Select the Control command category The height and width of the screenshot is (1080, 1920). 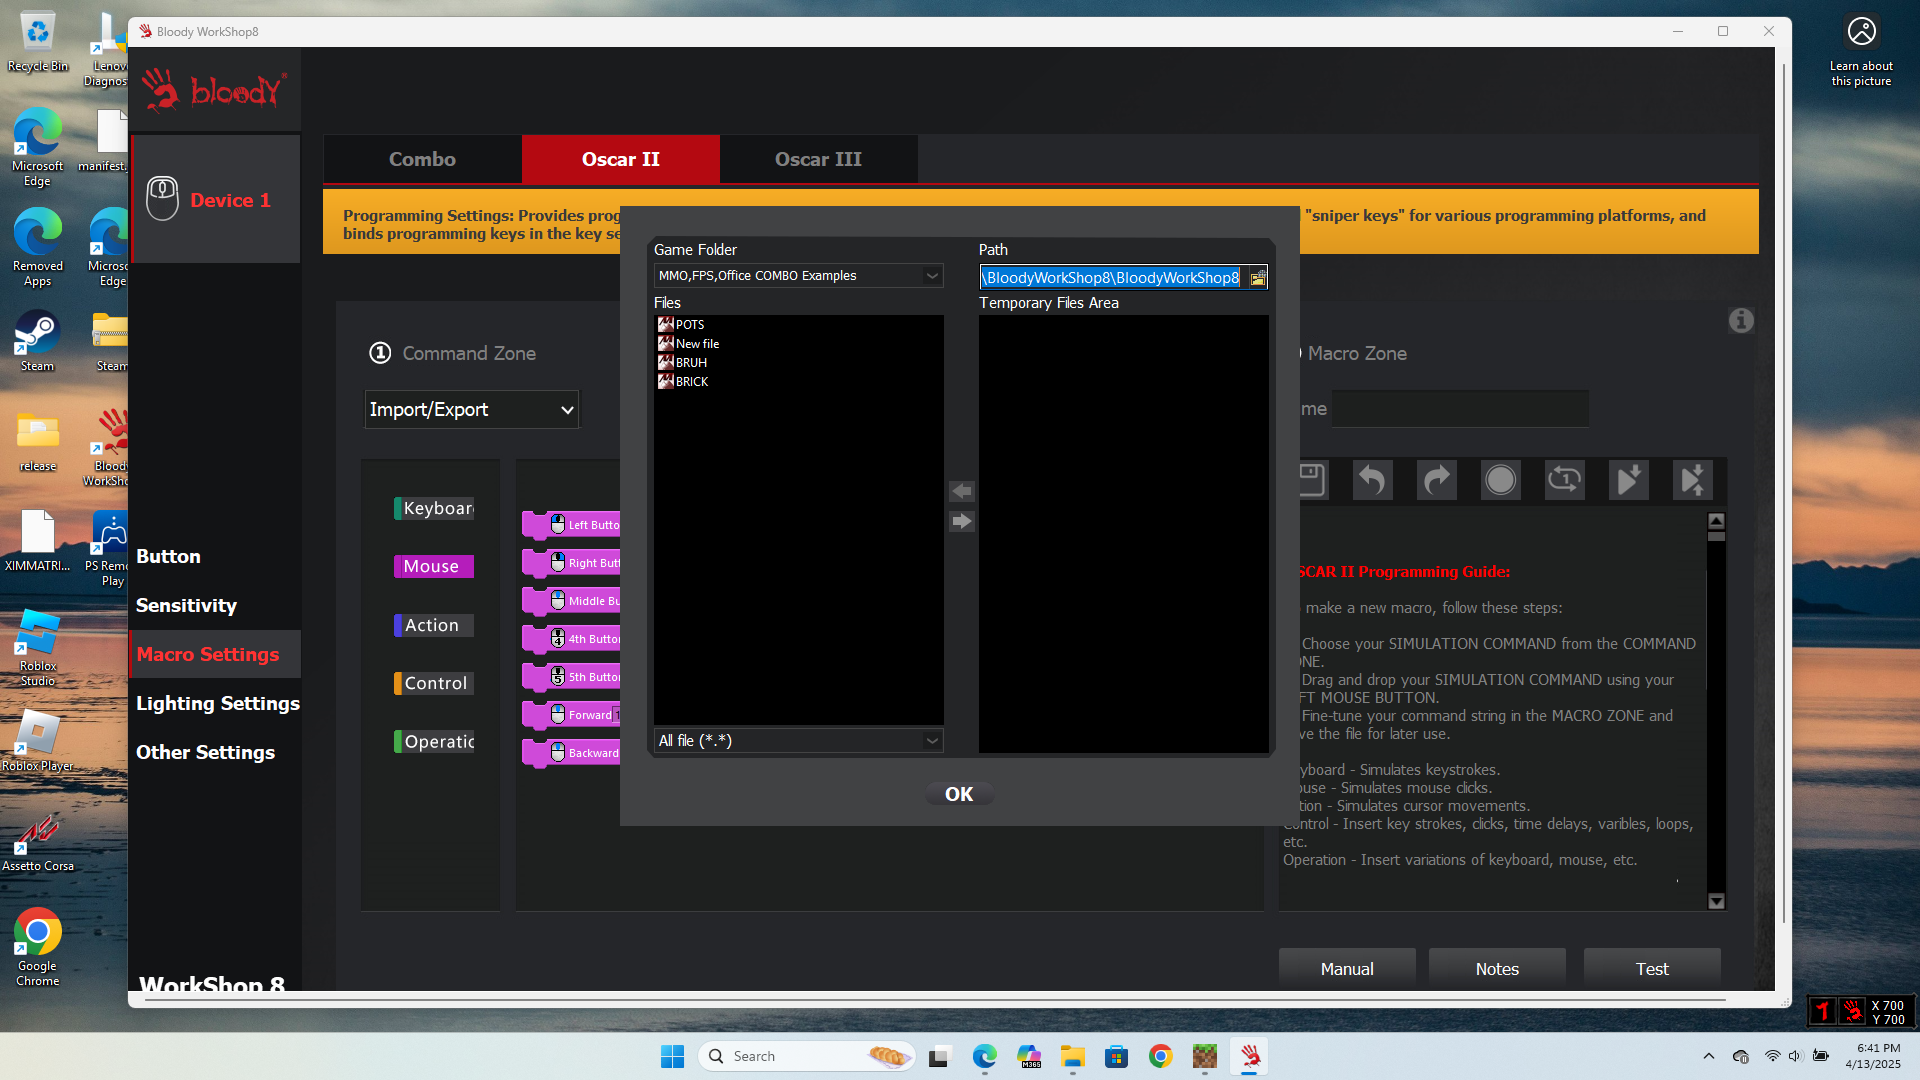[x=434, y=684]
